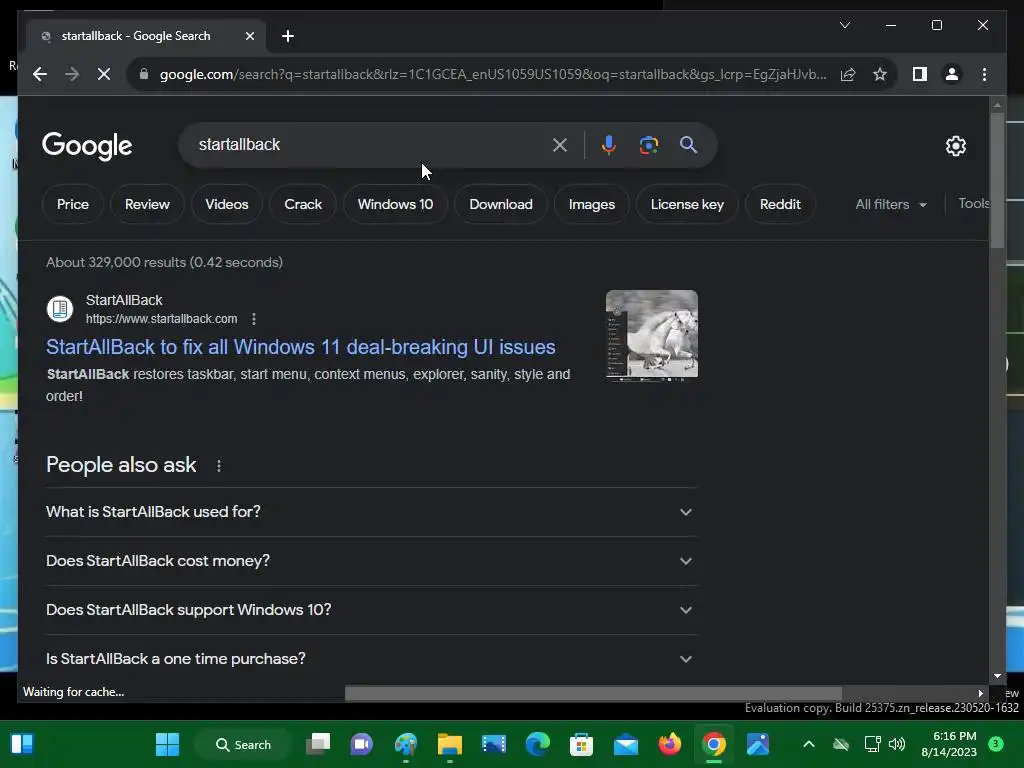Open File Explorer from the taskbar
This screenshot has width=1024, height=768.
coord(449,744)
